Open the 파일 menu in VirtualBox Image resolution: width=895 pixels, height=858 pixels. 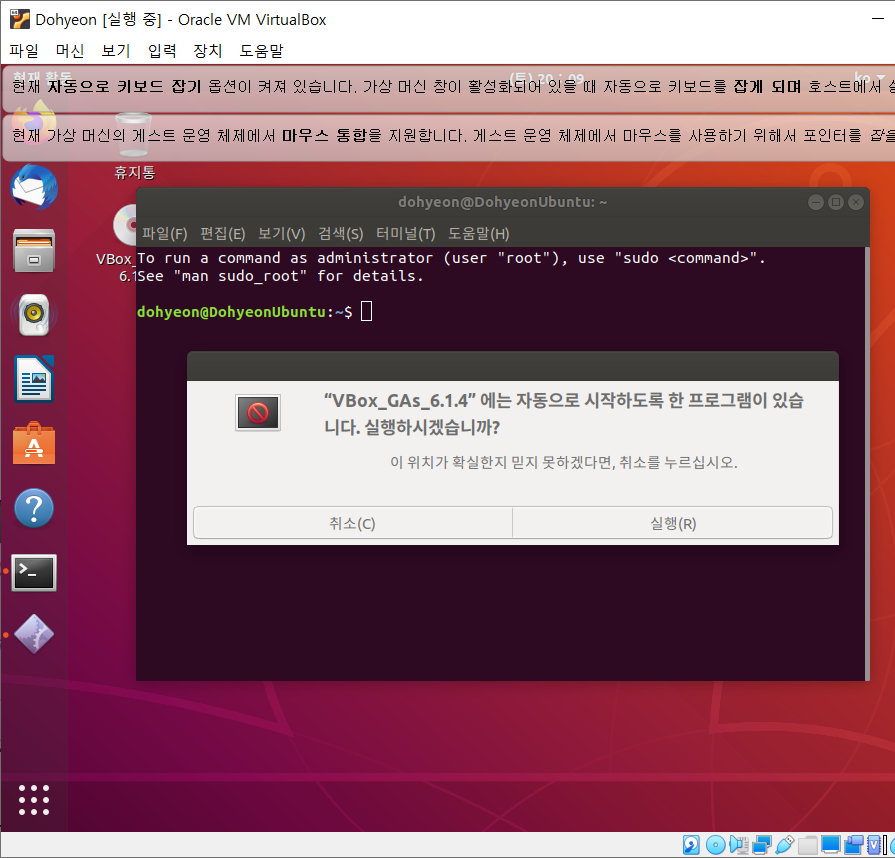coord(24,51)
